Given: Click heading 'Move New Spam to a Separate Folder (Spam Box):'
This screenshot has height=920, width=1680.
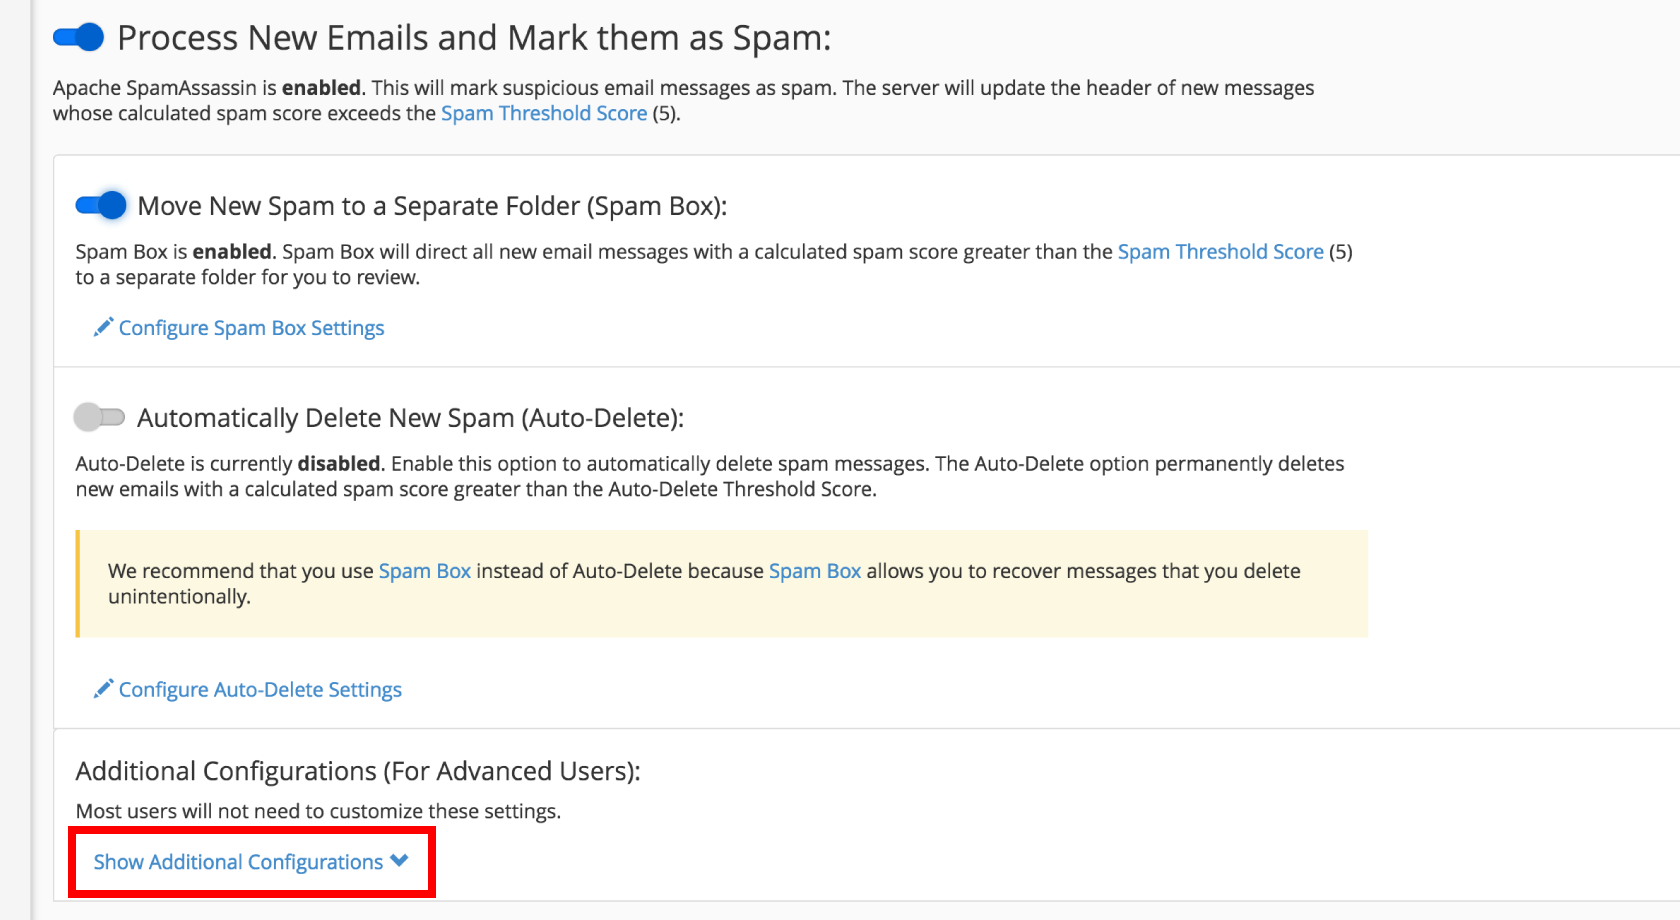Looking at the screenshot, I should [x=432, y=206].
